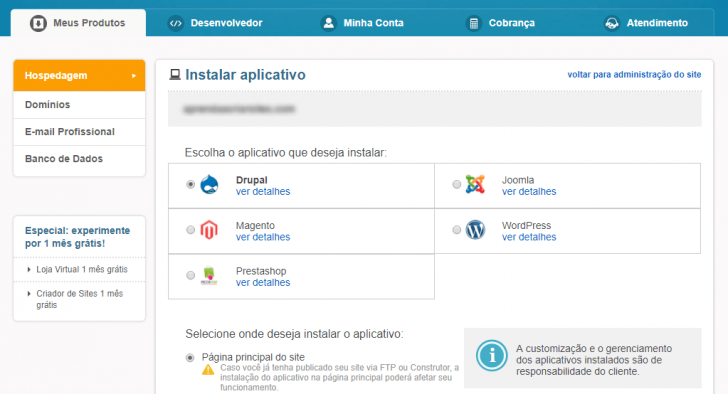Open Domínios in the sidebar menu
Image resolution: width=728 pixels, height=394 pixels.
point(79,105)
